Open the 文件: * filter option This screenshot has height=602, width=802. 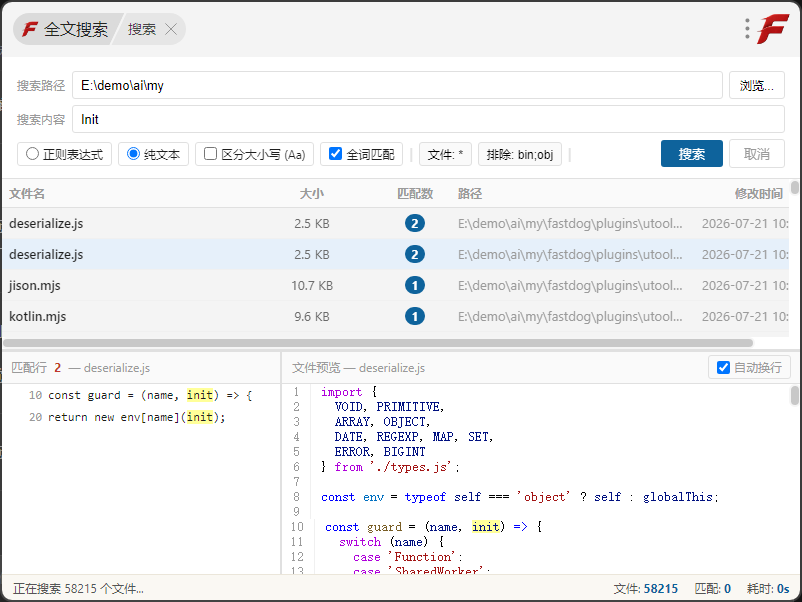[445, 154]
